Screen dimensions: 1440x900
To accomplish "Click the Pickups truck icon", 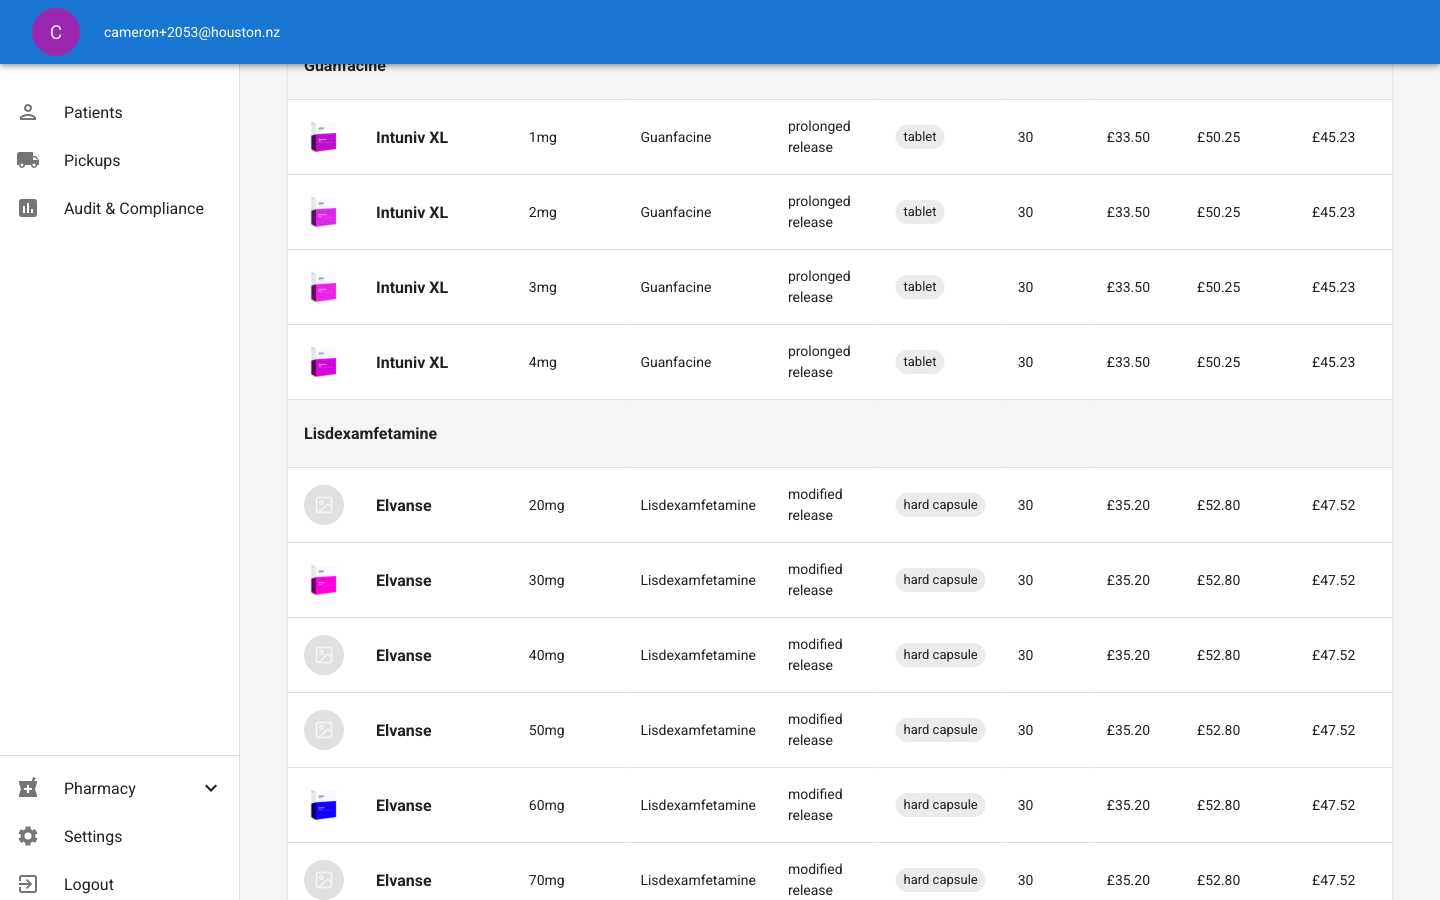I will point(28,160).
